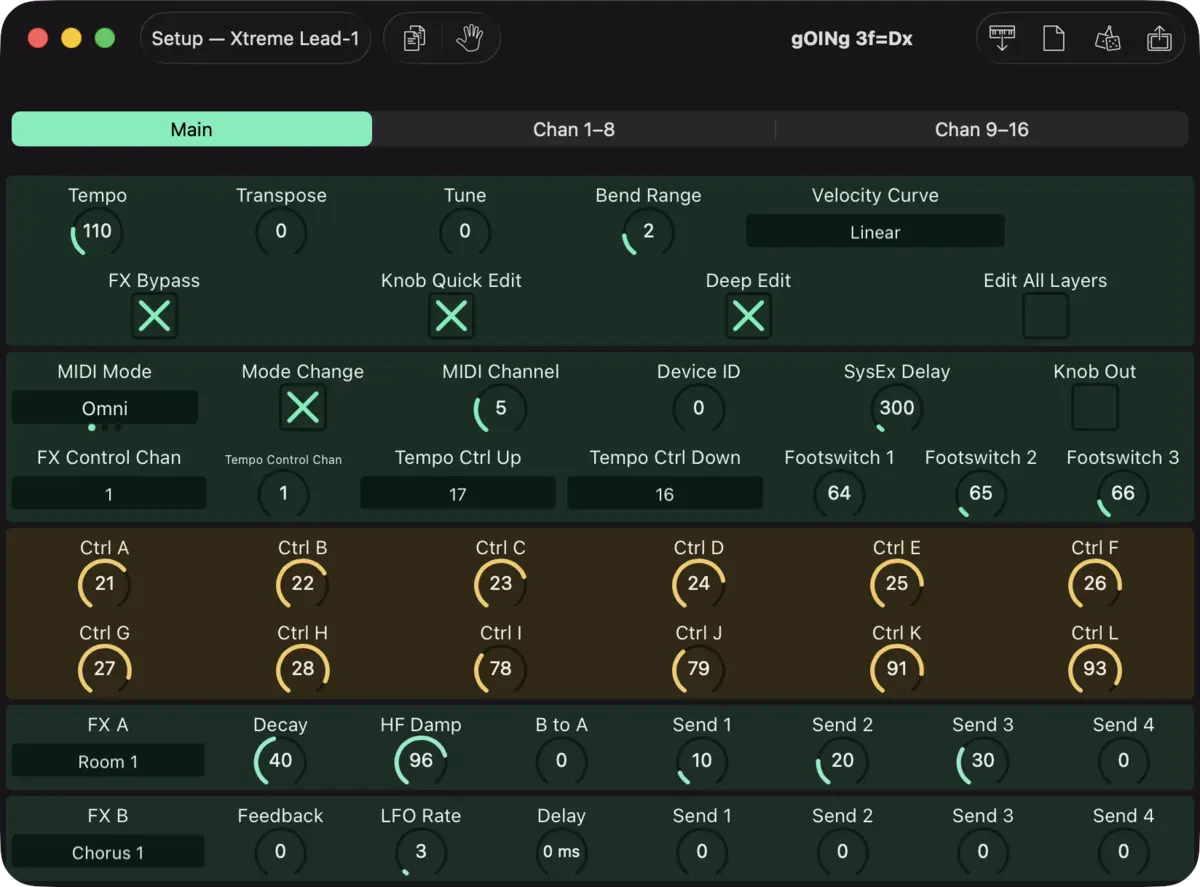The width and height of the screenshot is (1200, 887).
Task: Click the Footswitch 3 knob
Action: pyautogui.click(x=1123, y=492)
